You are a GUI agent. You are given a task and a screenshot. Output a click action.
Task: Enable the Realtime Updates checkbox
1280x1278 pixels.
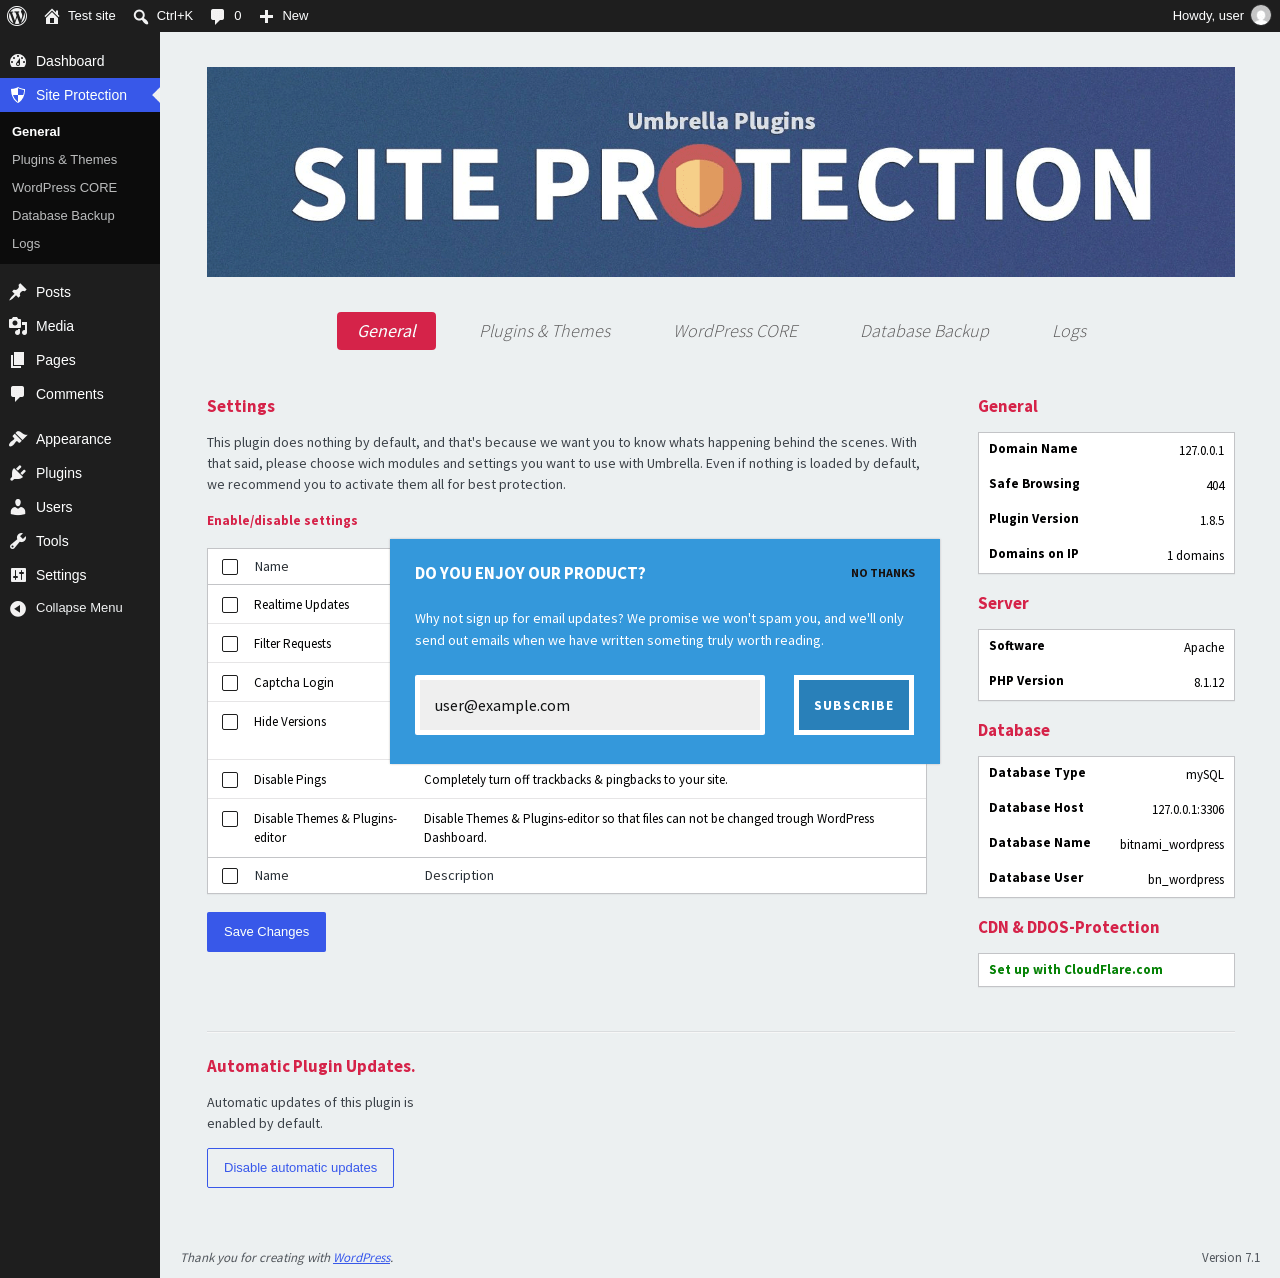tap(230, 605)
